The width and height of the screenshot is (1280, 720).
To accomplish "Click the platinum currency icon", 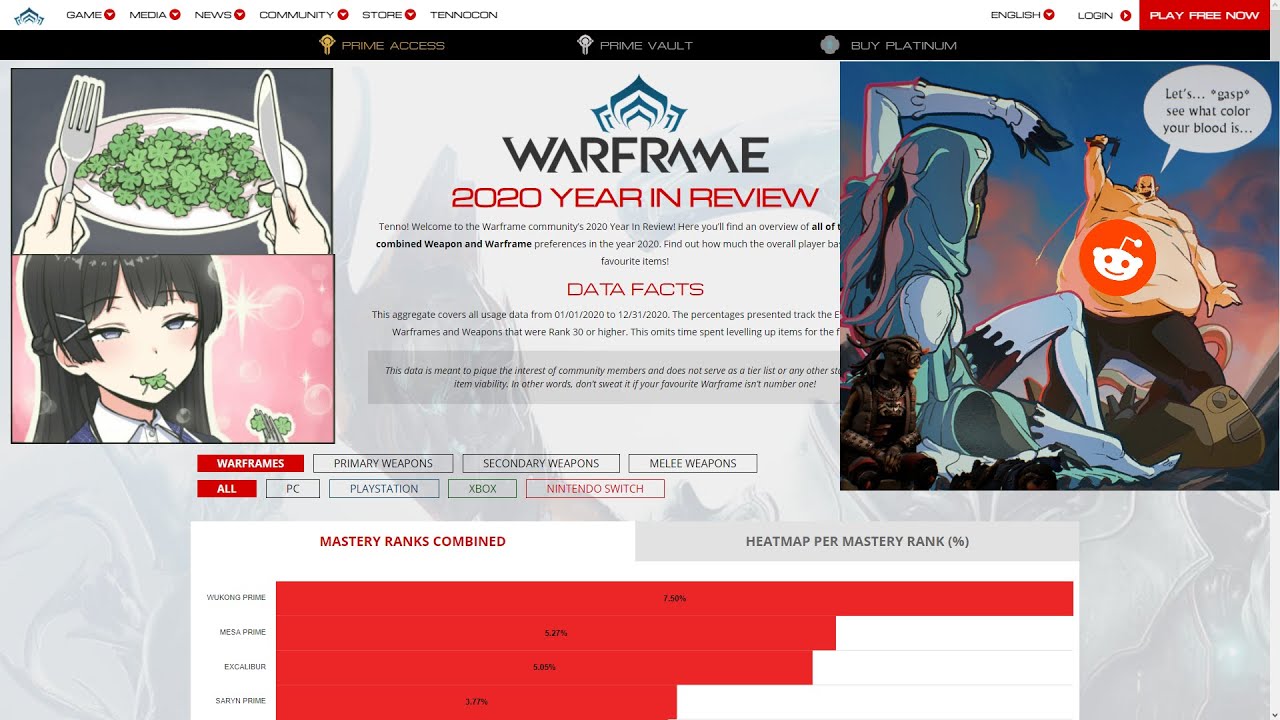I will click(829, 45).
